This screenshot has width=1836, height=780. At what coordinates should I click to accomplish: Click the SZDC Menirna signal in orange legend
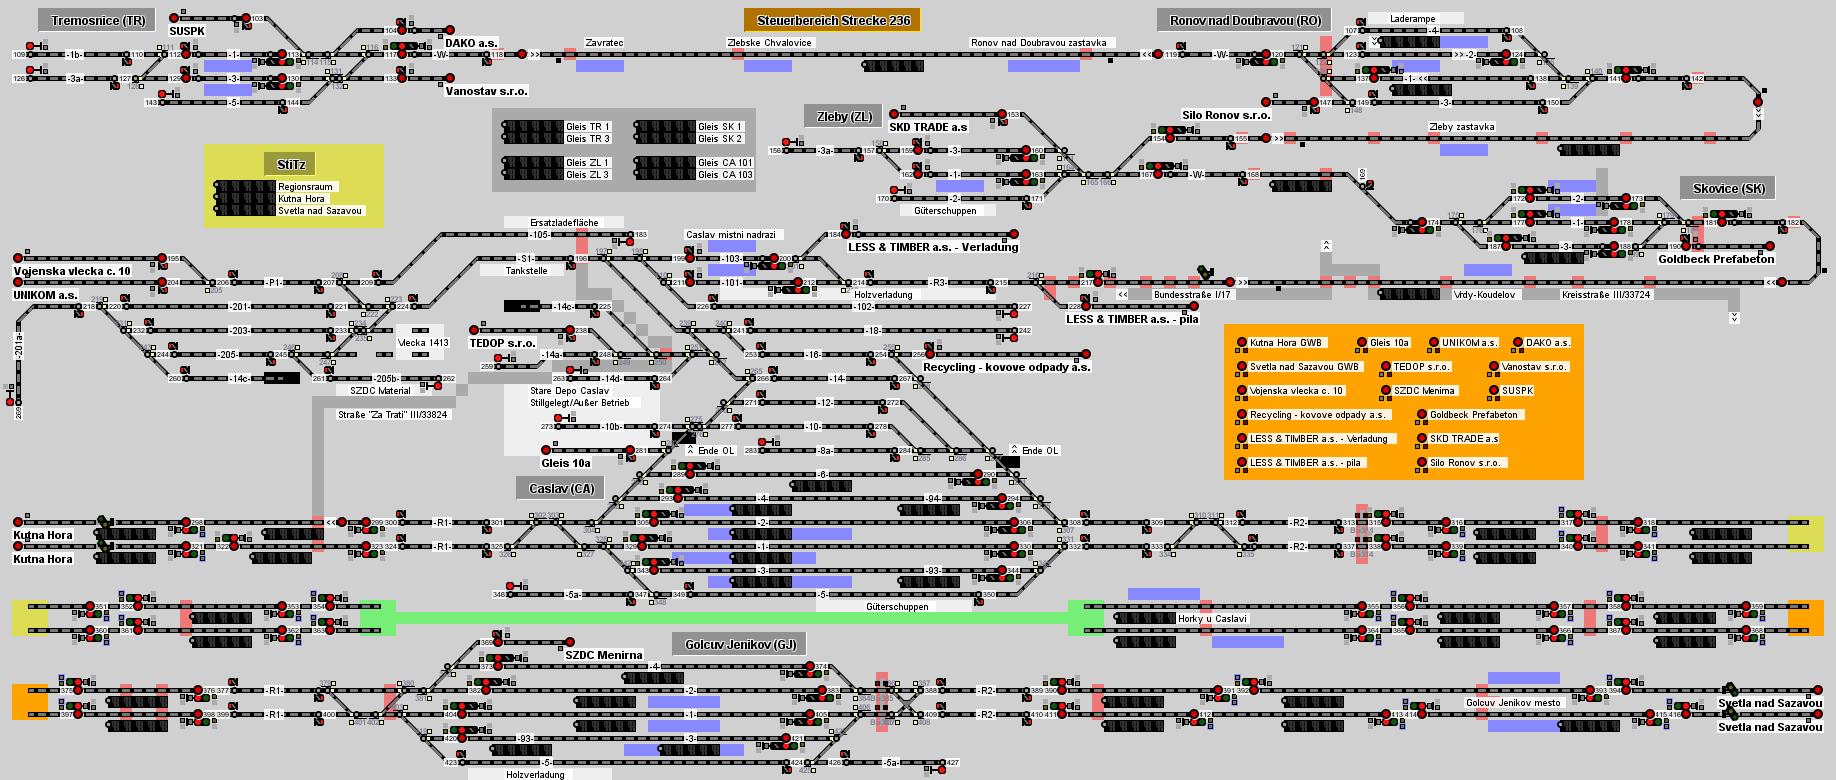(x=1386, y=391)
